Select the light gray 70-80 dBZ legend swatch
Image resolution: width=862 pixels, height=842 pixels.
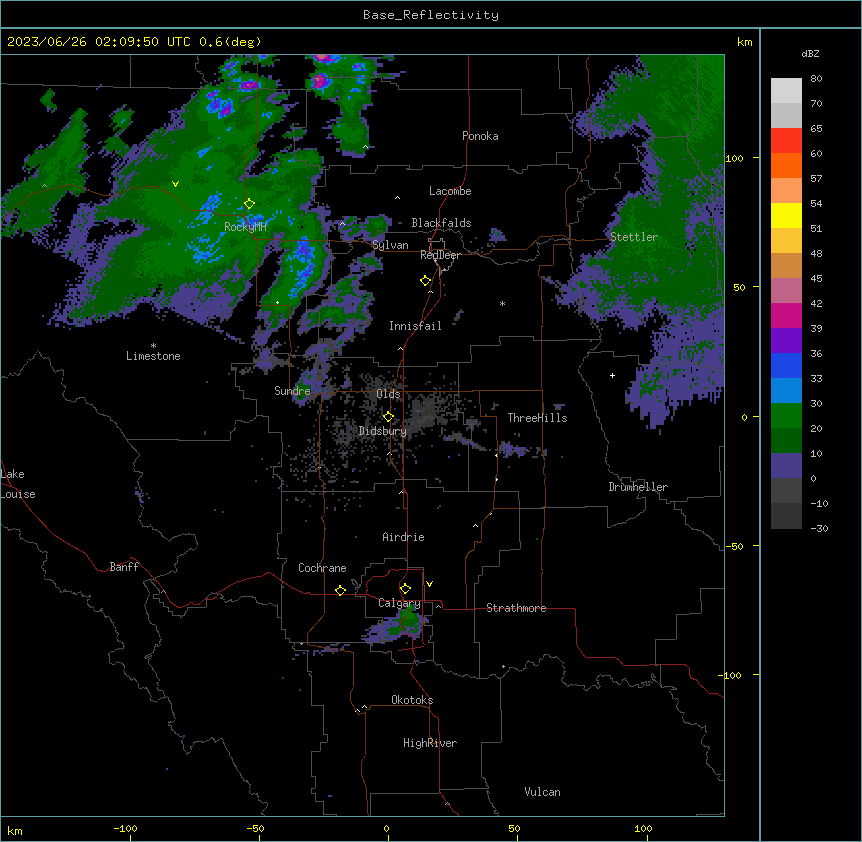coord(786,91)
